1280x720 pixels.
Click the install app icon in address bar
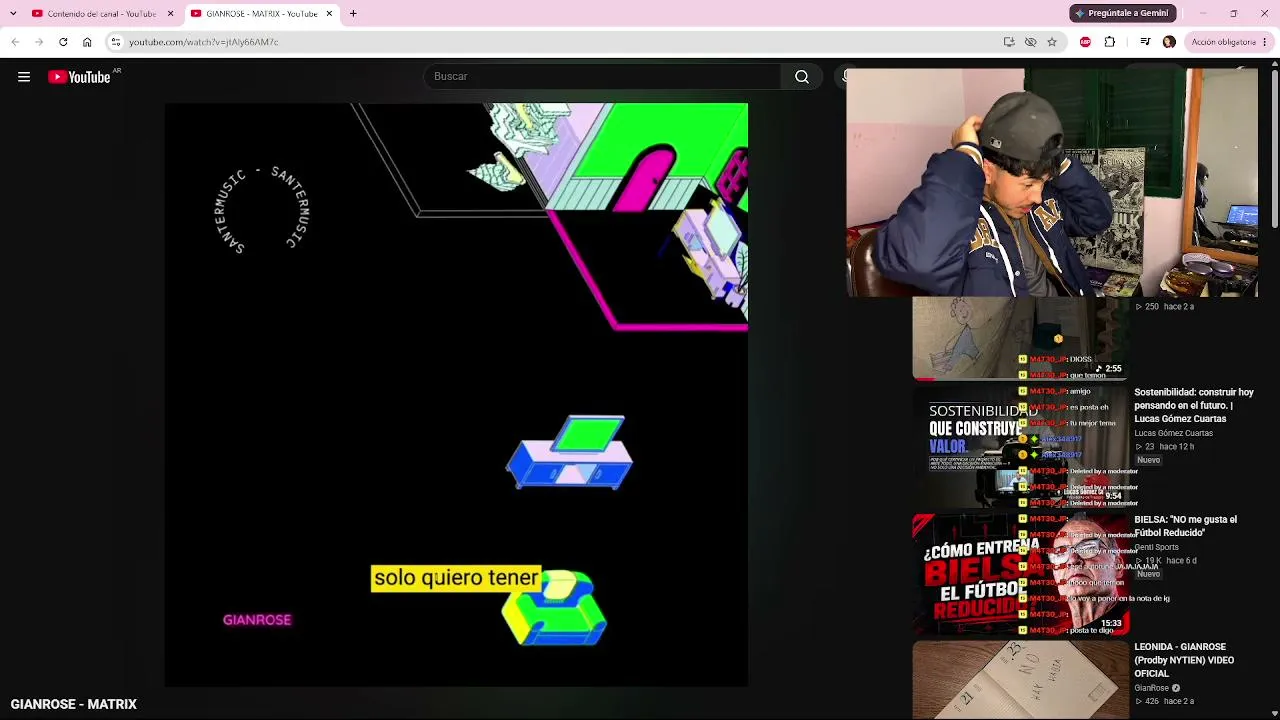pos(1009,42)
